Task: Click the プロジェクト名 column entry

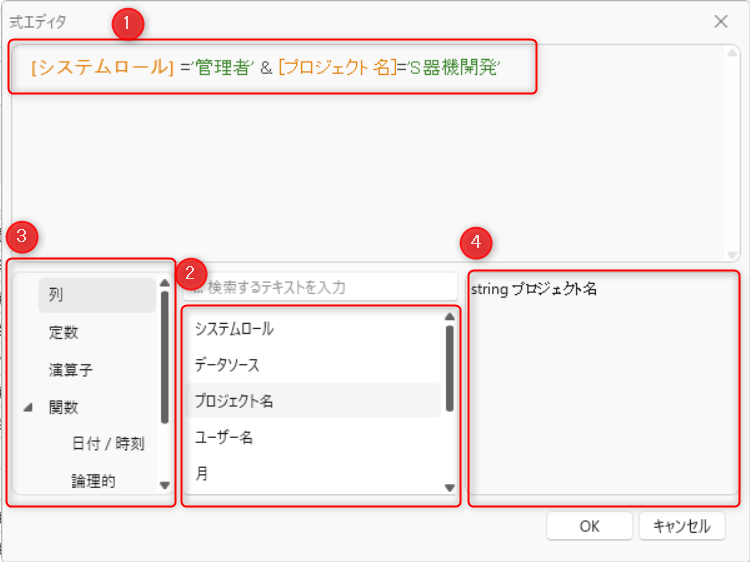Action: [234, 401]
